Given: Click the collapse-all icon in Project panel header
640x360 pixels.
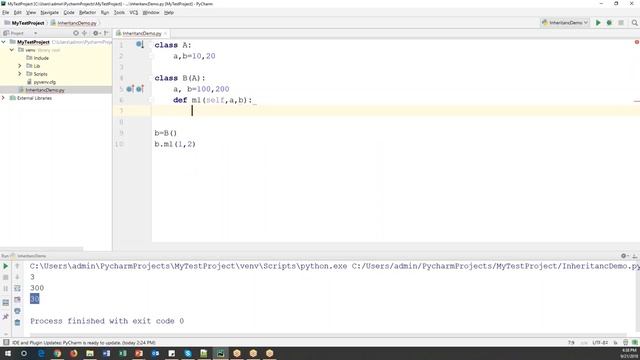Looking at the screenshot, I should point(84,33).
